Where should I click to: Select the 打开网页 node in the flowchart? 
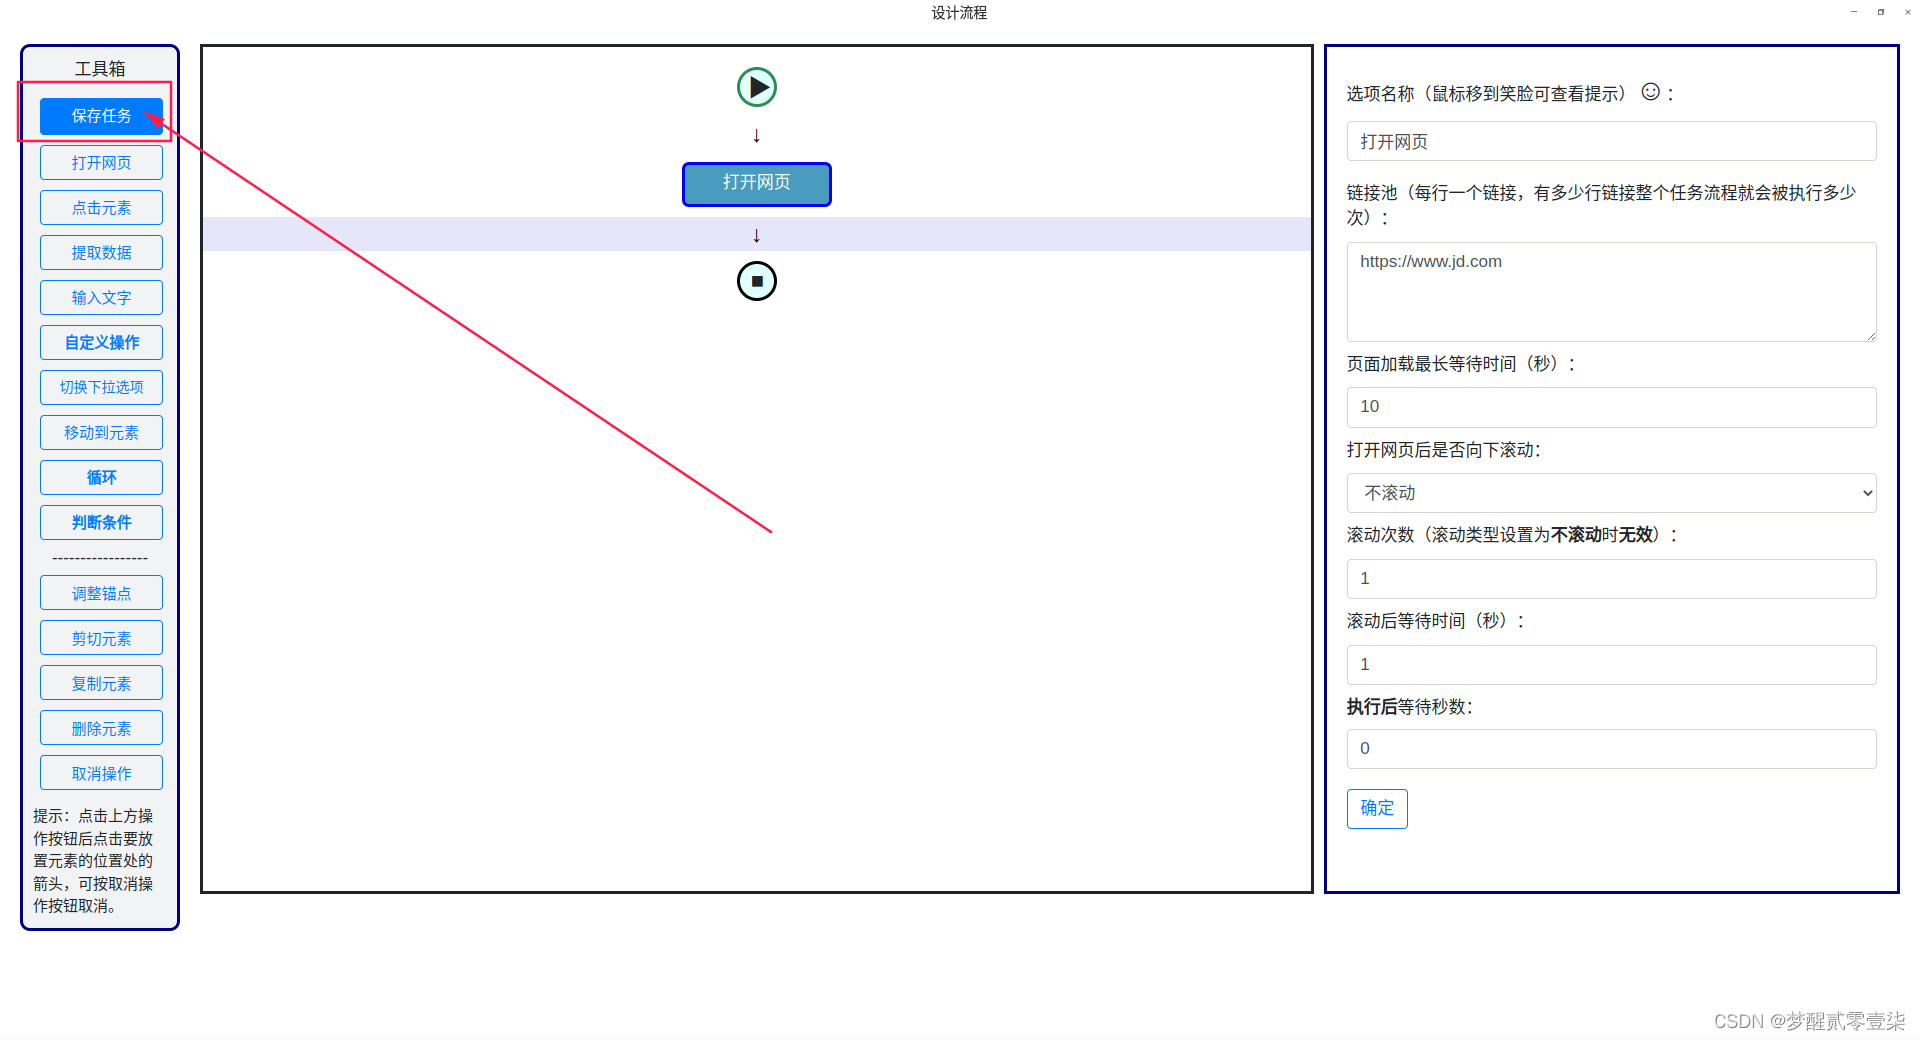pos(757,184)
